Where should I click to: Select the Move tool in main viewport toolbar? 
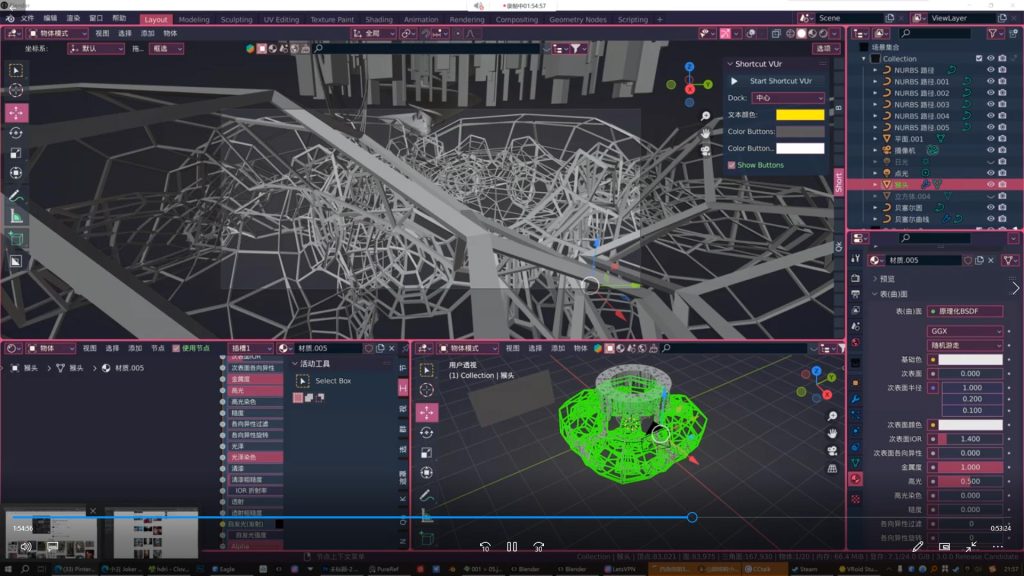[17, 112]
